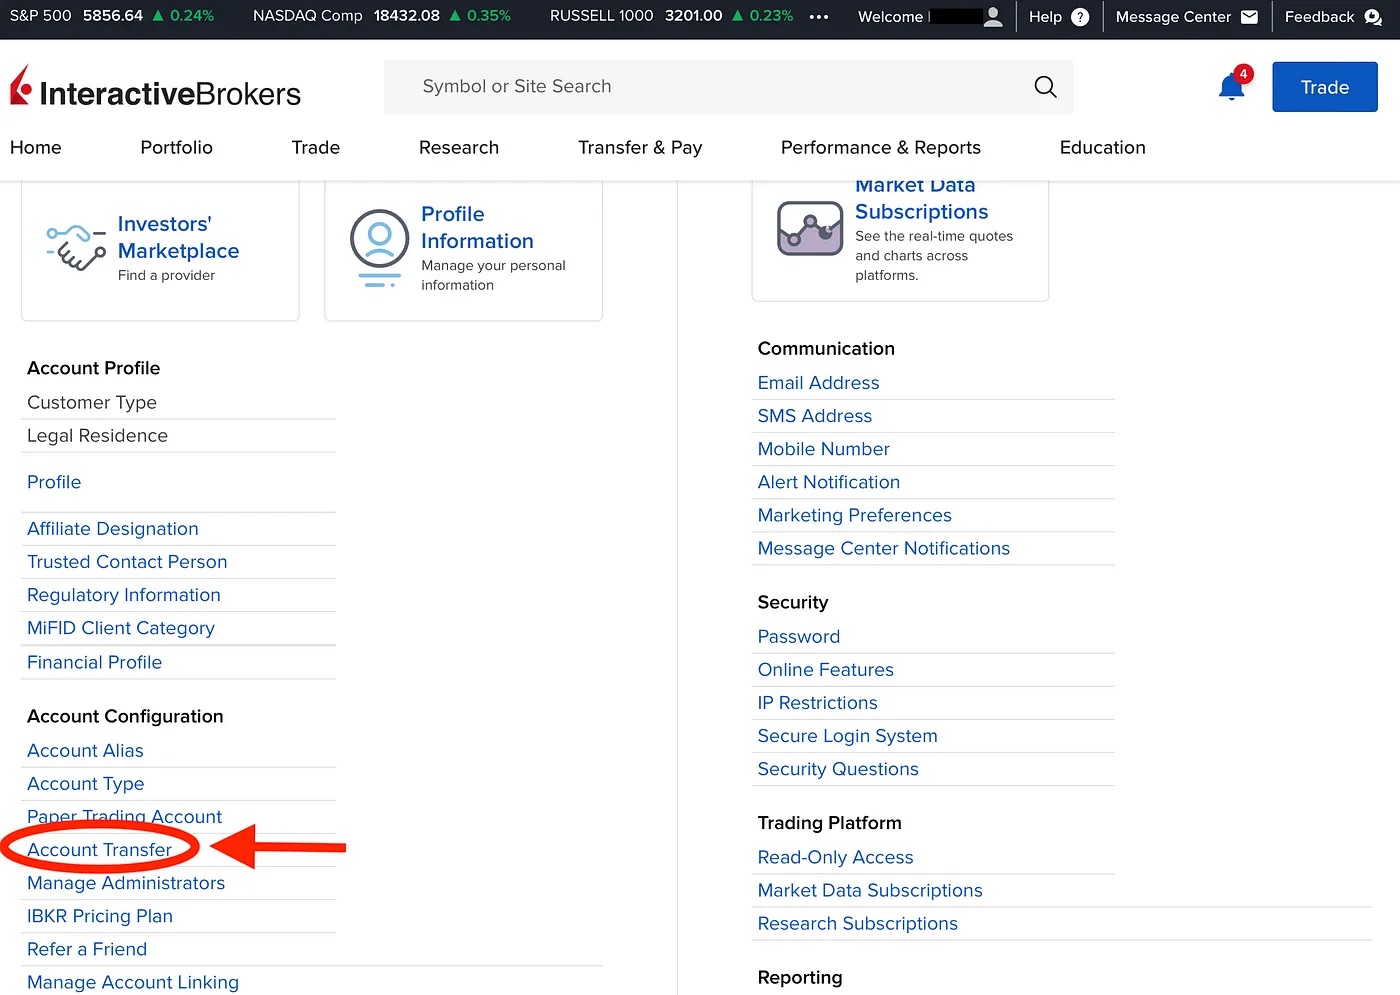Click the Message Center envelope icon

click(1249, 17)
